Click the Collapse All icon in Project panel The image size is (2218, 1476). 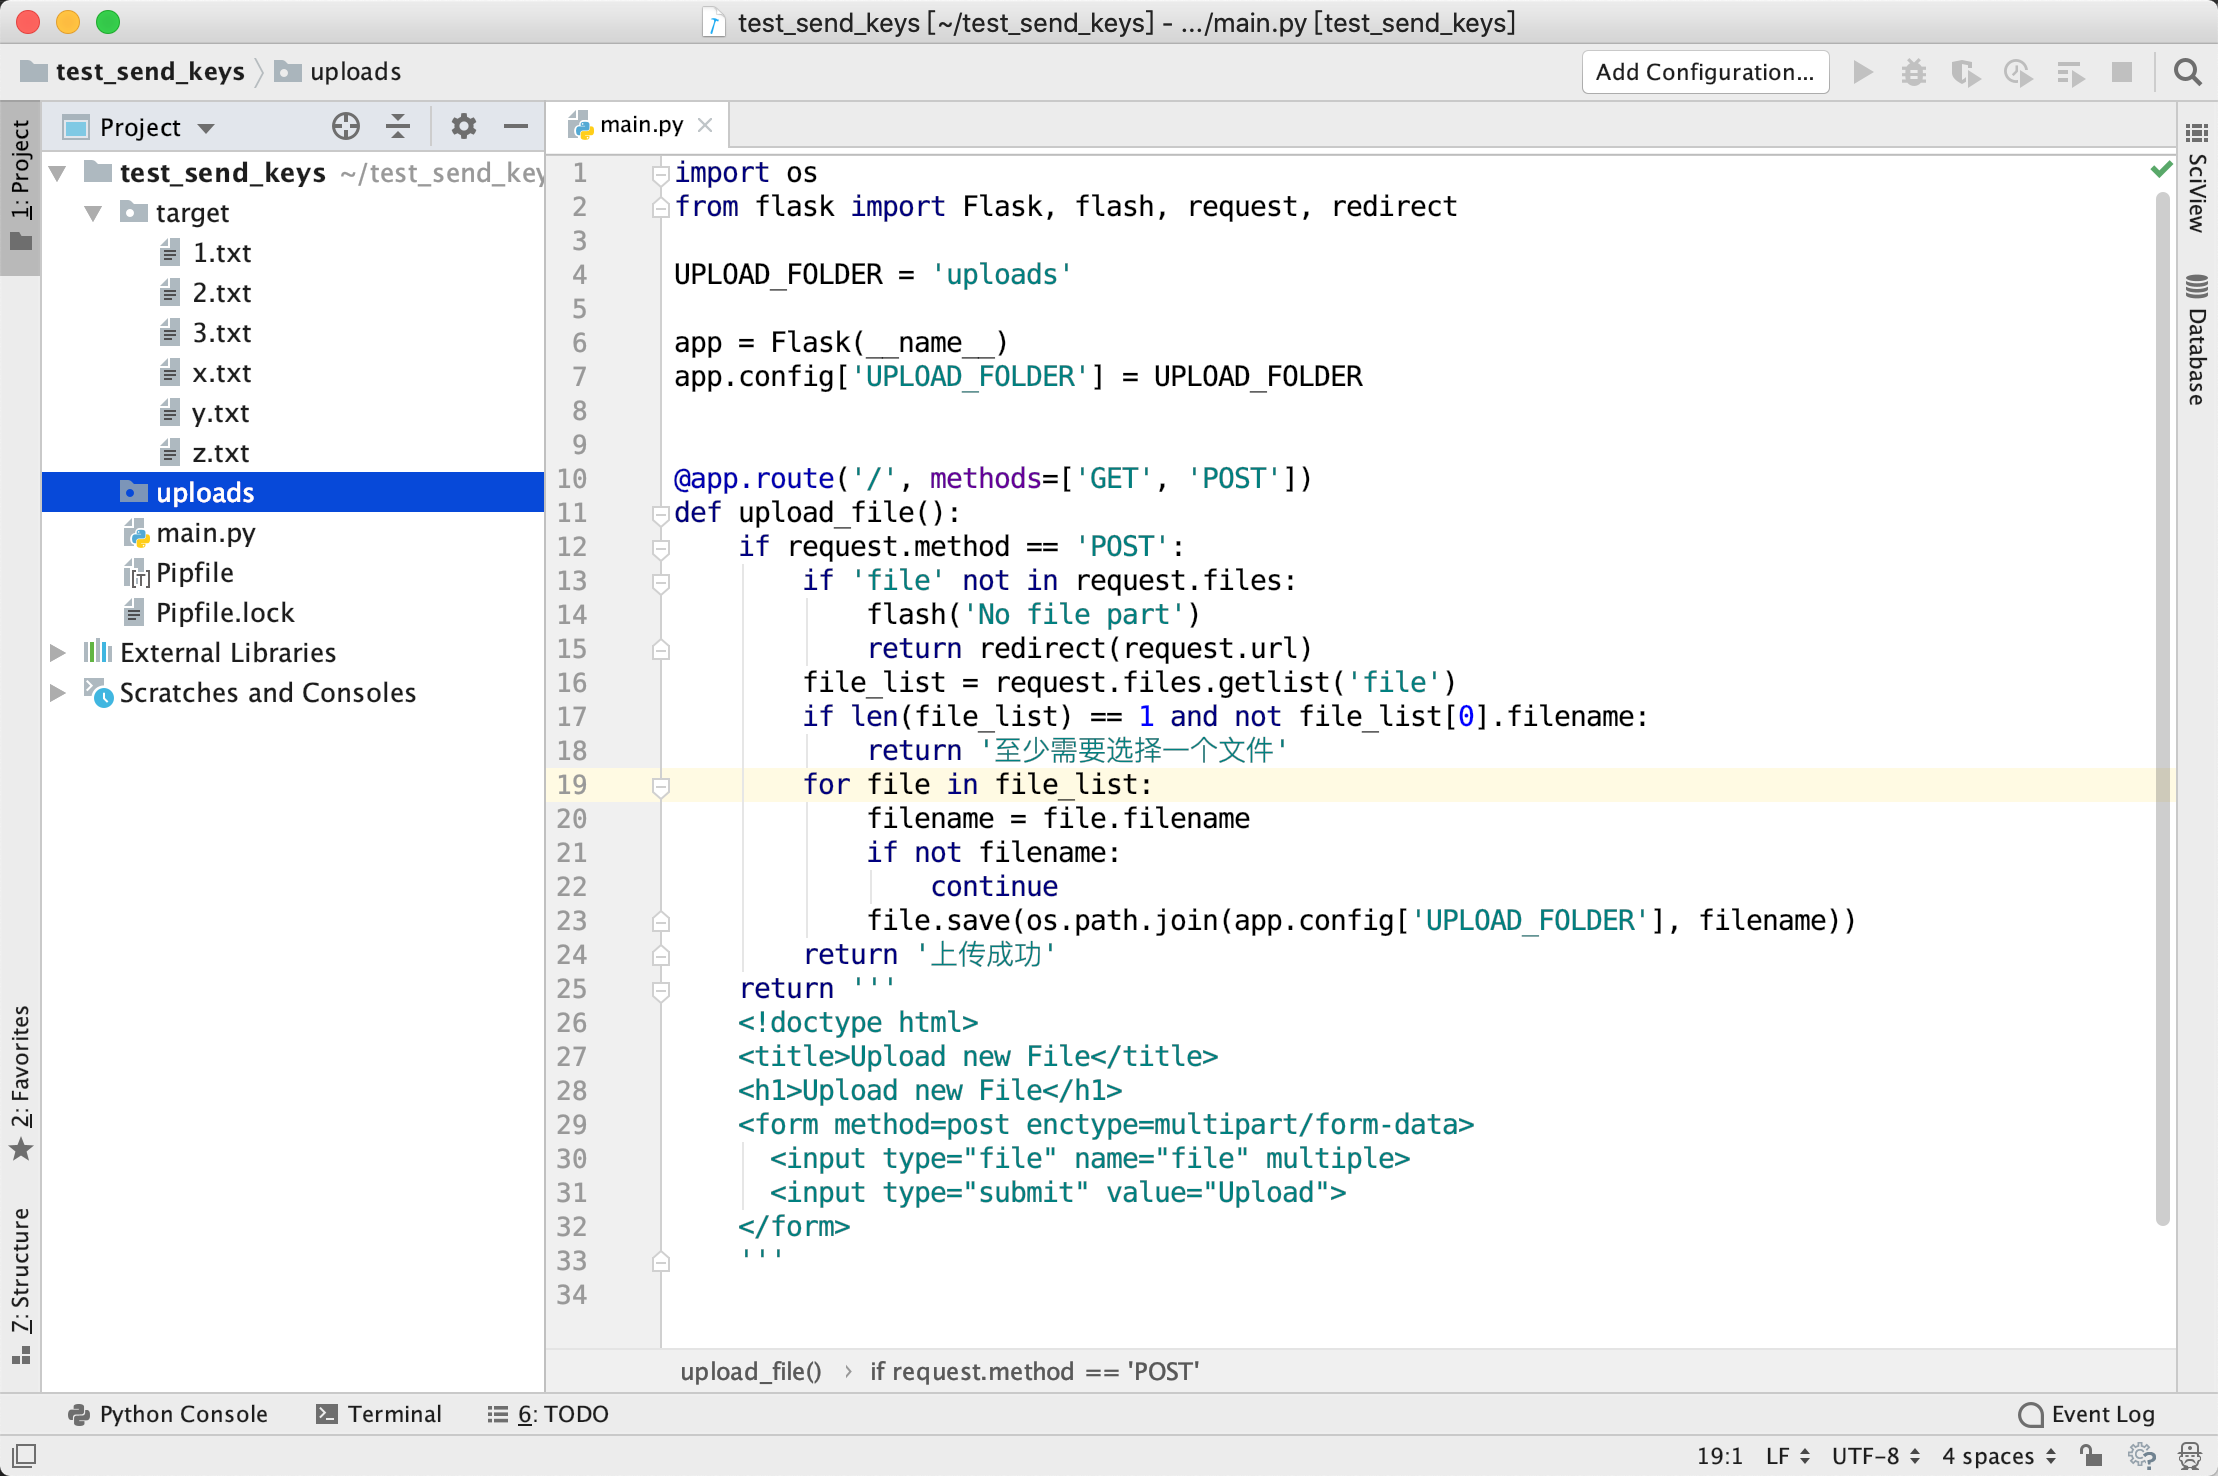tap(398, 126)
